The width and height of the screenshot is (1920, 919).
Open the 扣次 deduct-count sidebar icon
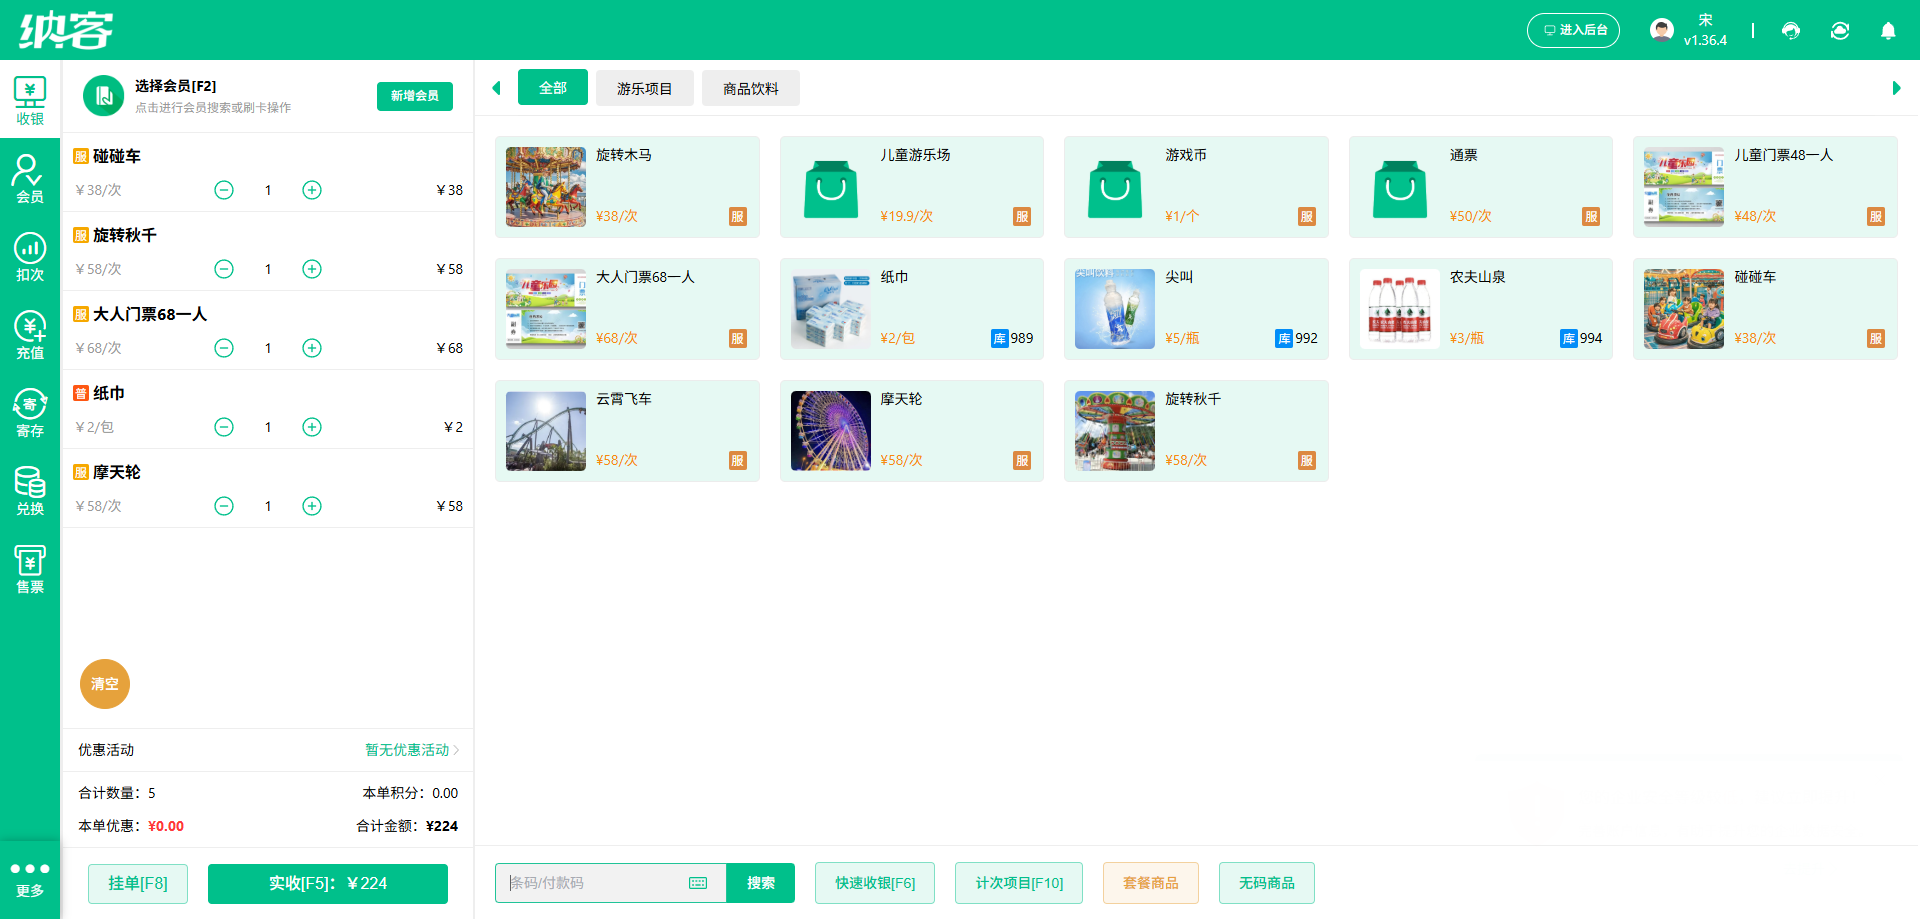point(30,257)
